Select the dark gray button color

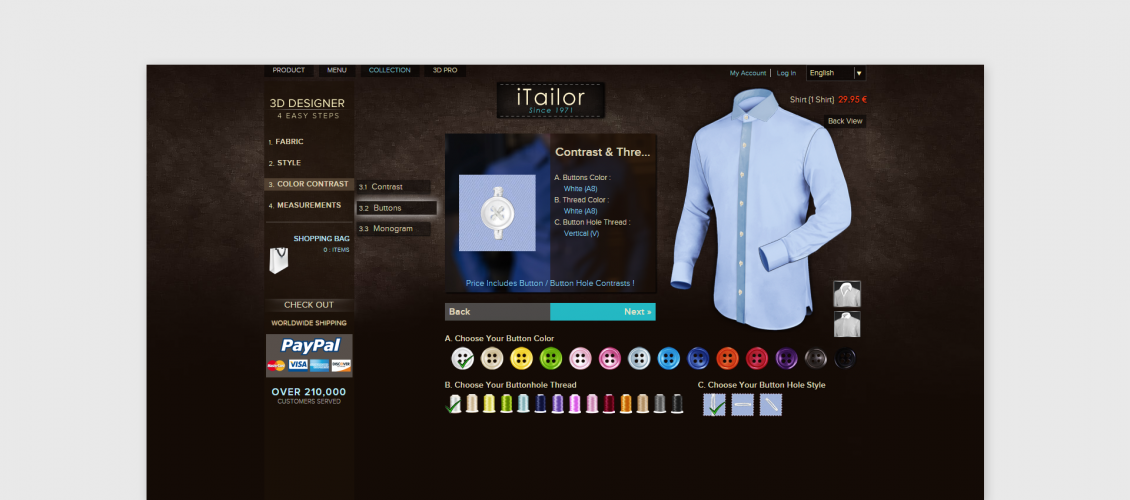pos(816,358)
